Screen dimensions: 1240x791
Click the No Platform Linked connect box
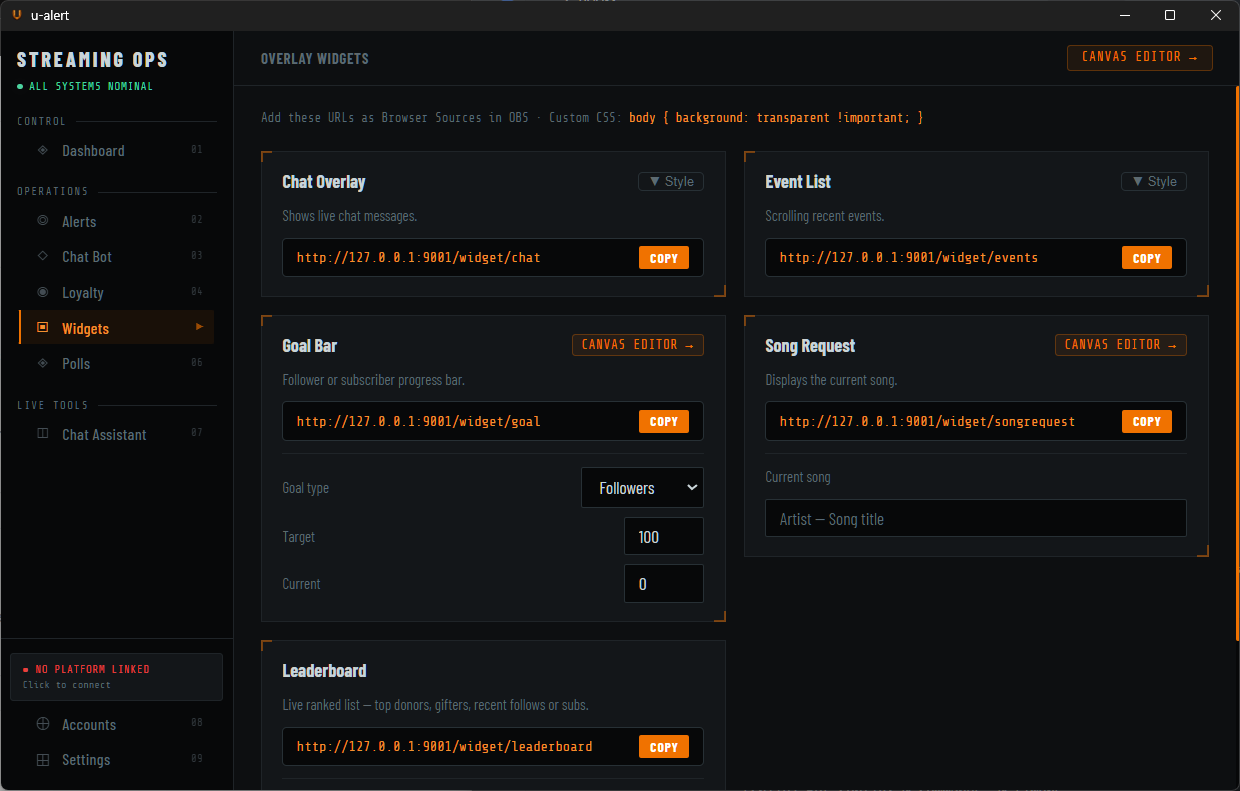click(x=116, y=677)
